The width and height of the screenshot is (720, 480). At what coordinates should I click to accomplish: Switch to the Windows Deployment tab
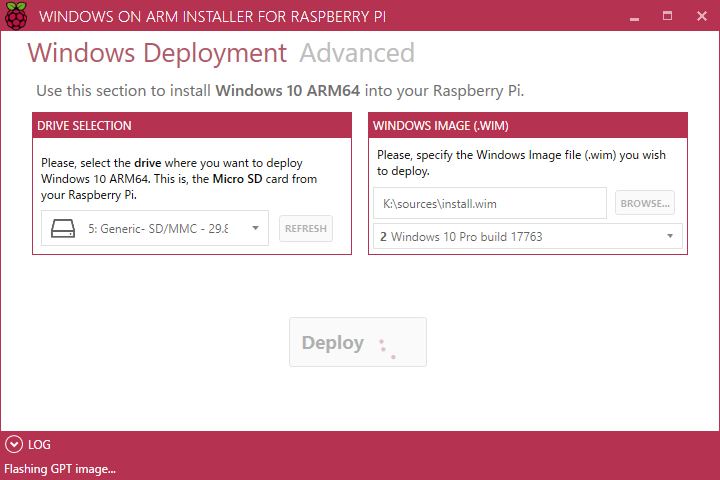click(157, 53)
